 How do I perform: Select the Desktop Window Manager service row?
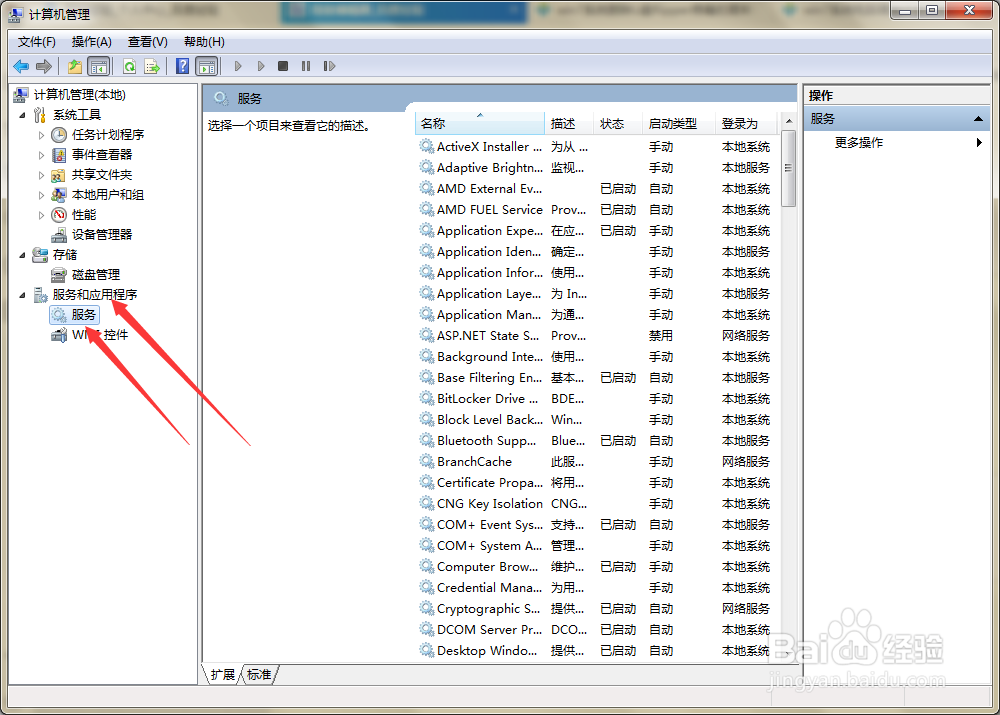[598, 651]
